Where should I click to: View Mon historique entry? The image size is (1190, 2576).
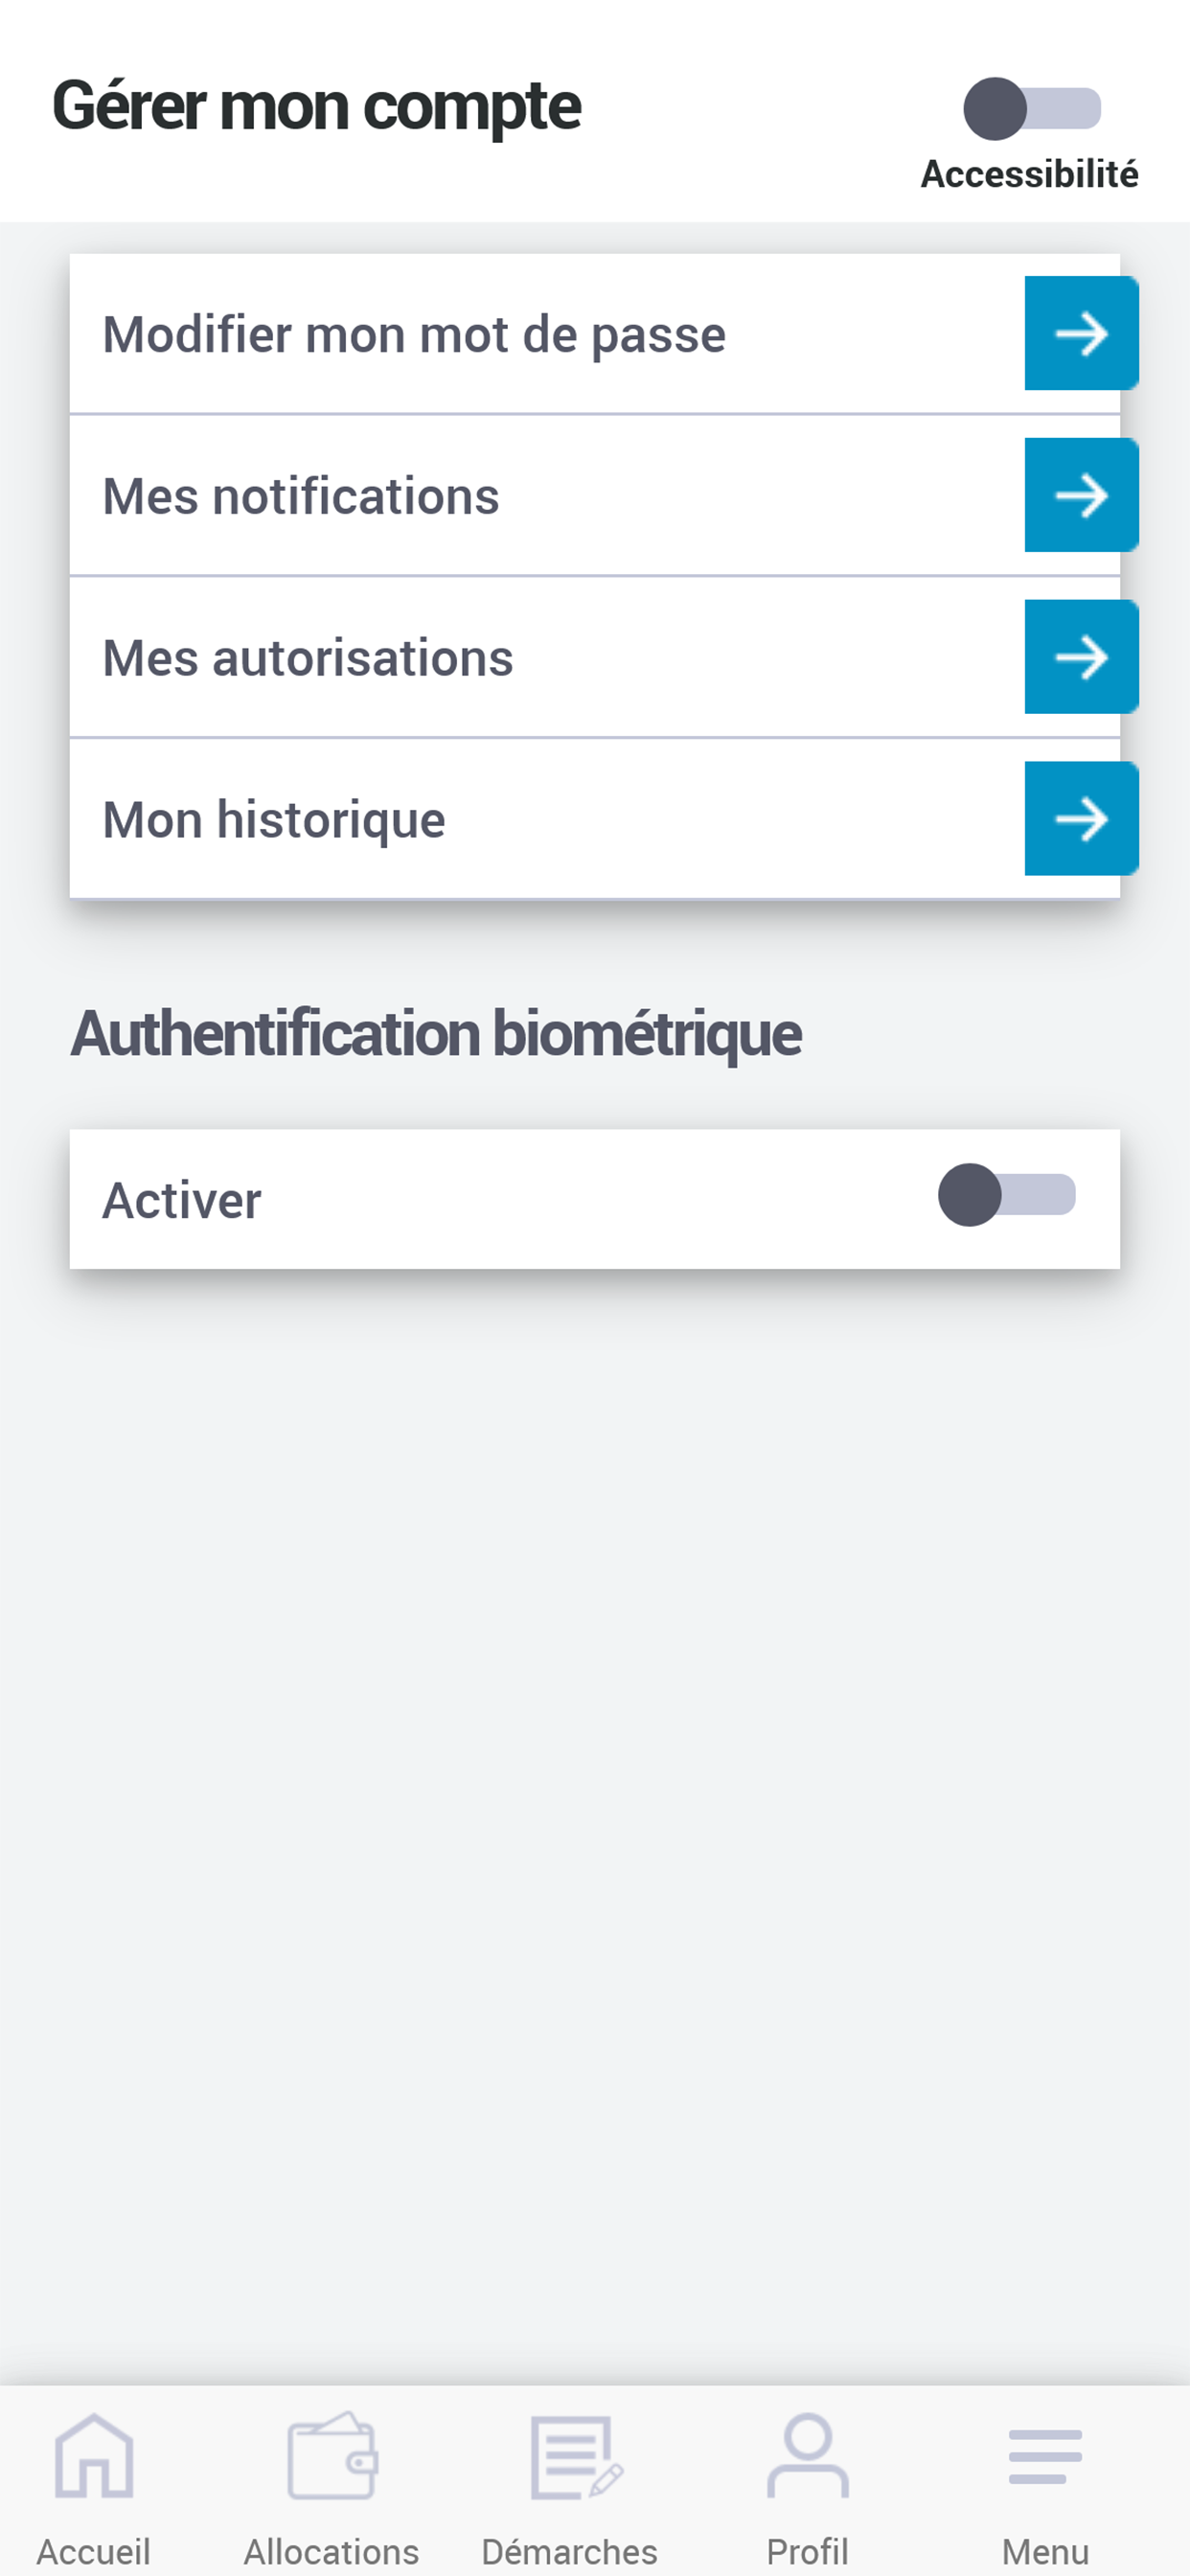(x=274, y=820)
